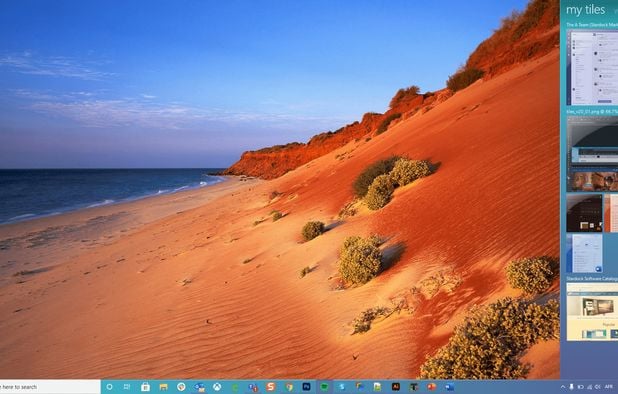This screenshot has height=394, width=618.
Task: Open the Photoshop tiles png tile thumbnail
Action: [x=592, y=154]
